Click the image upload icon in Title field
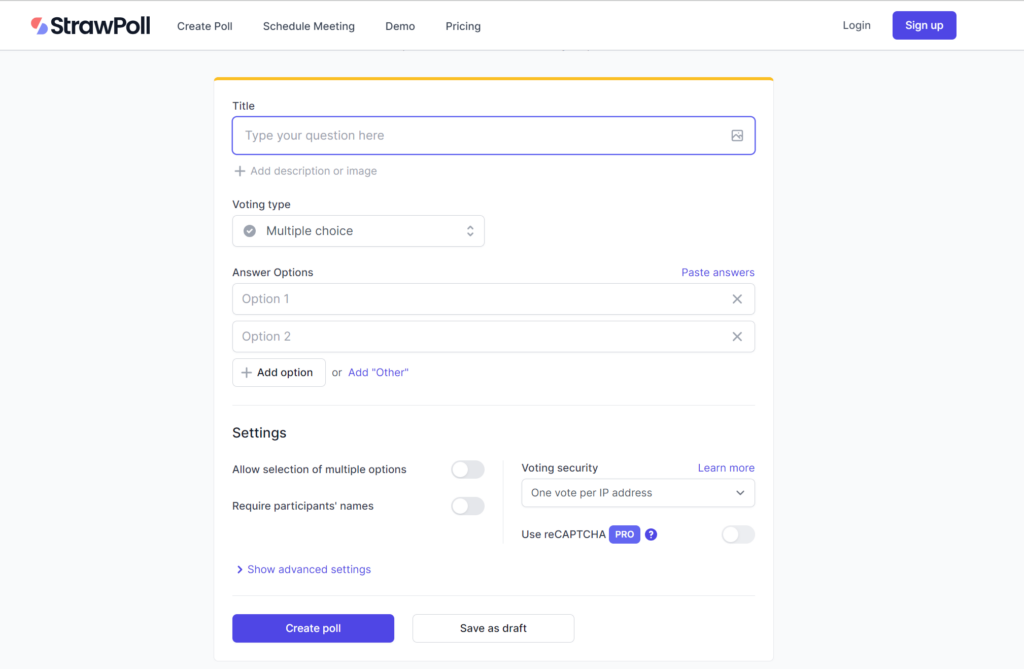Screen dimensions: 1024x669 click(737, 136)
